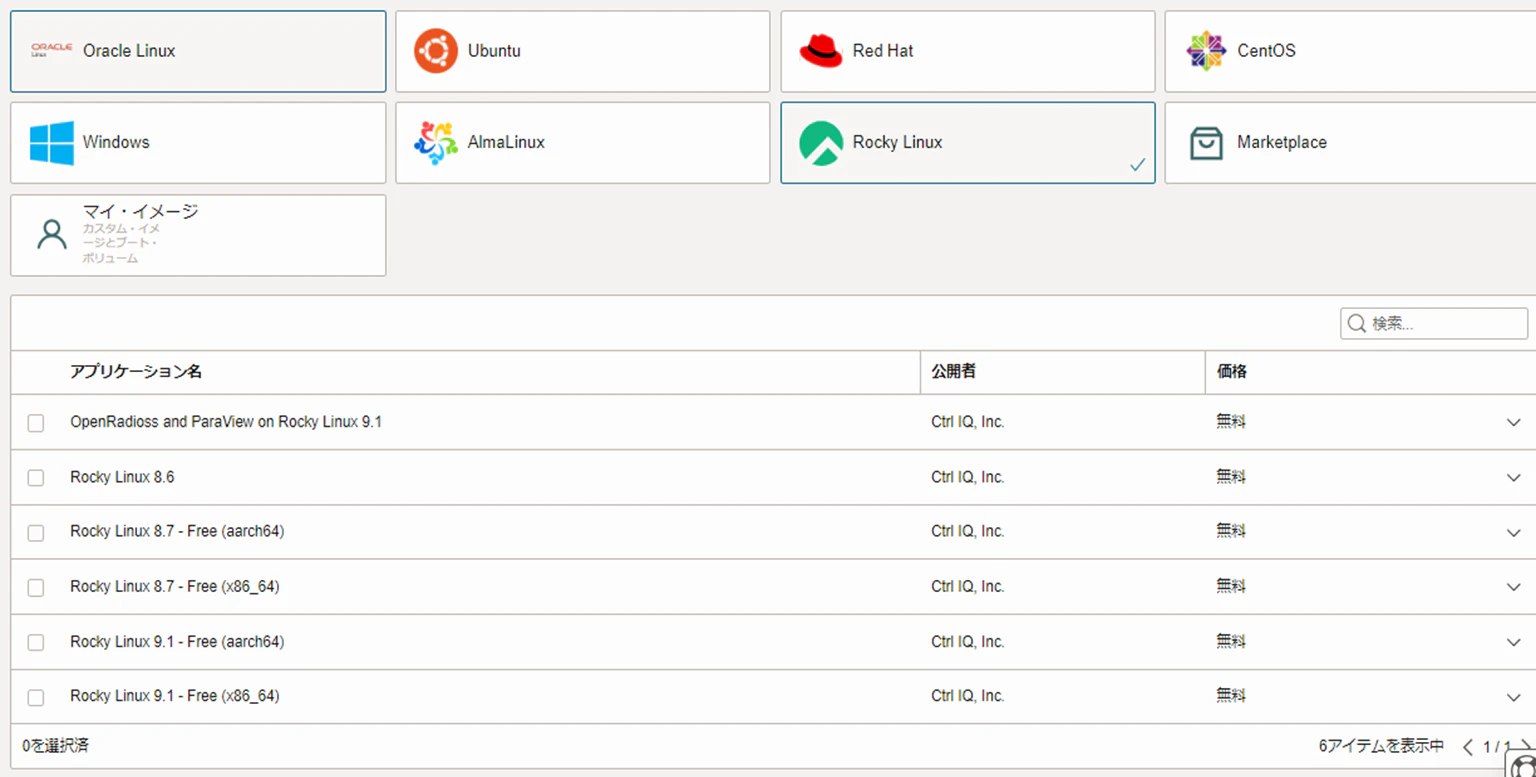
Task: Choose the Ubuntu image tile
Action: point(583,51)
